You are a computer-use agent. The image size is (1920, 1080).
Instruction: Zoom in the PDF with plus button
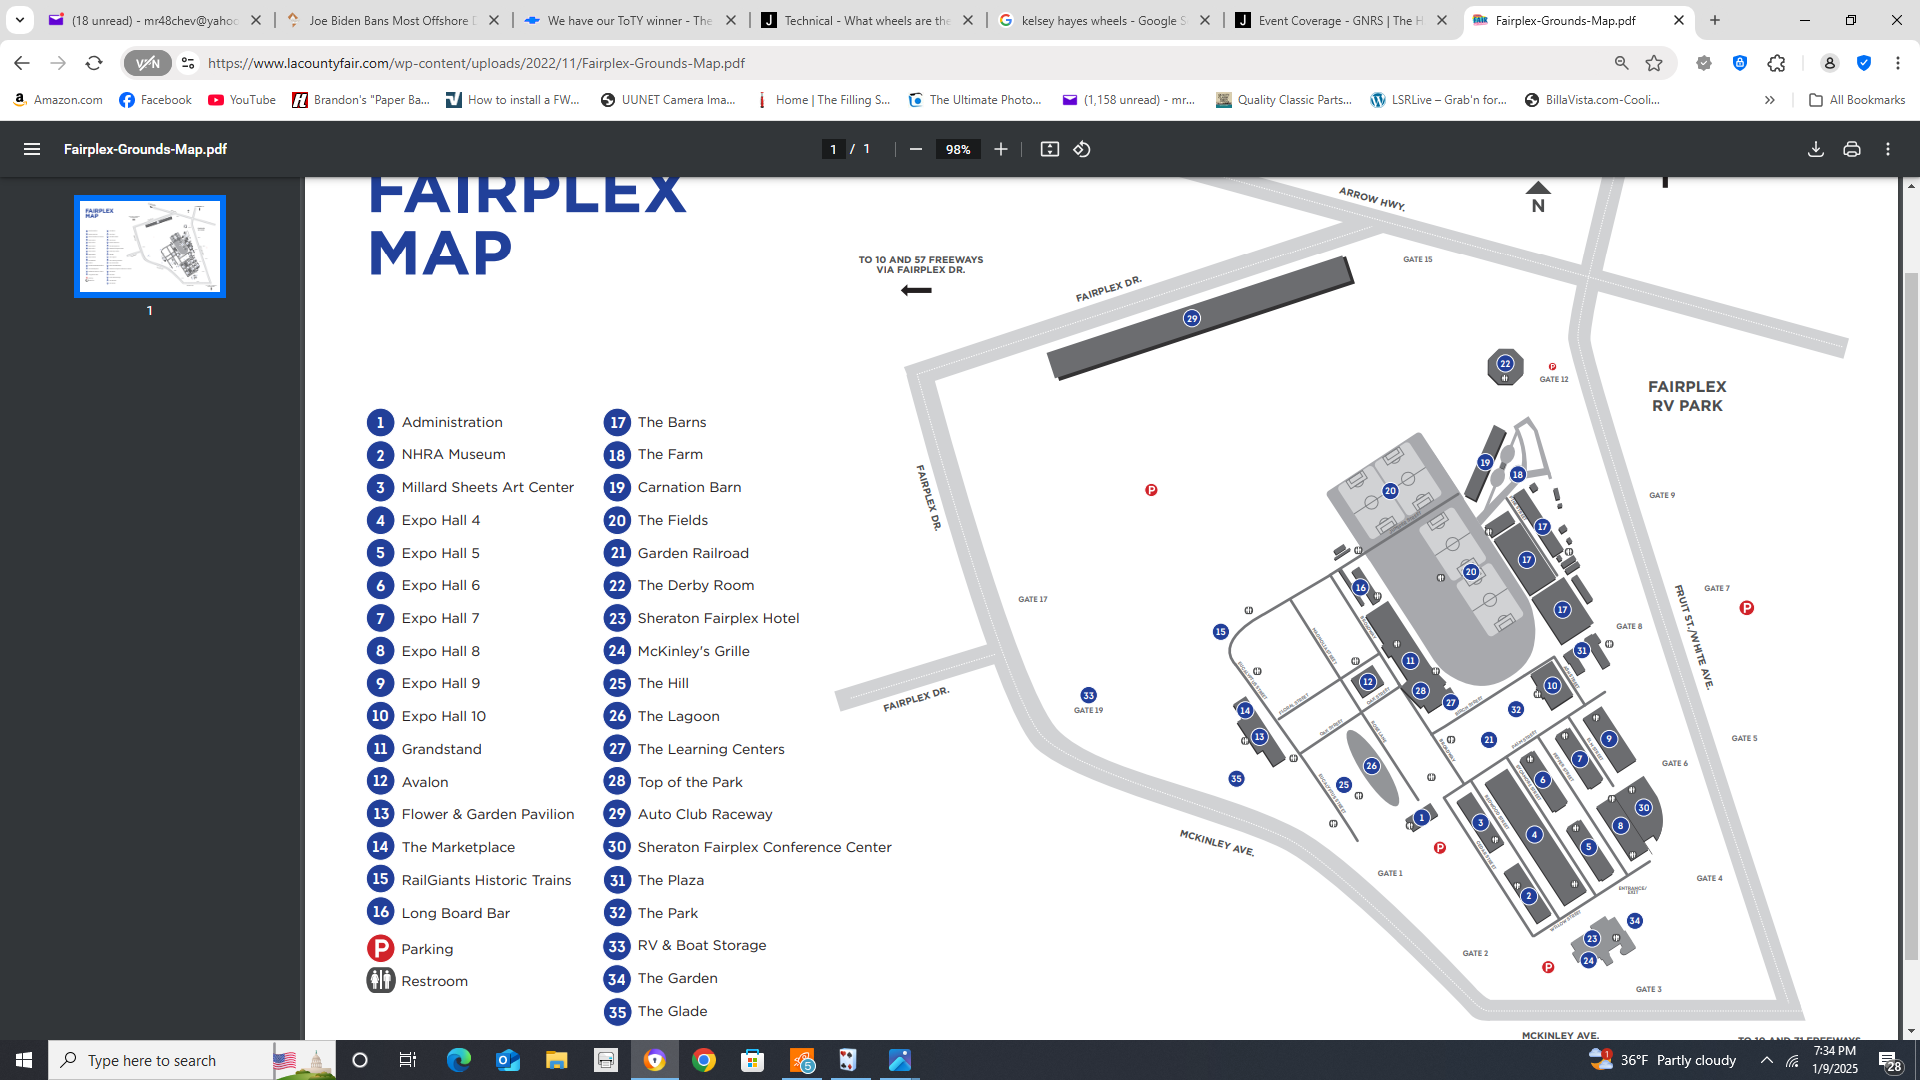tap(1001, 149)
